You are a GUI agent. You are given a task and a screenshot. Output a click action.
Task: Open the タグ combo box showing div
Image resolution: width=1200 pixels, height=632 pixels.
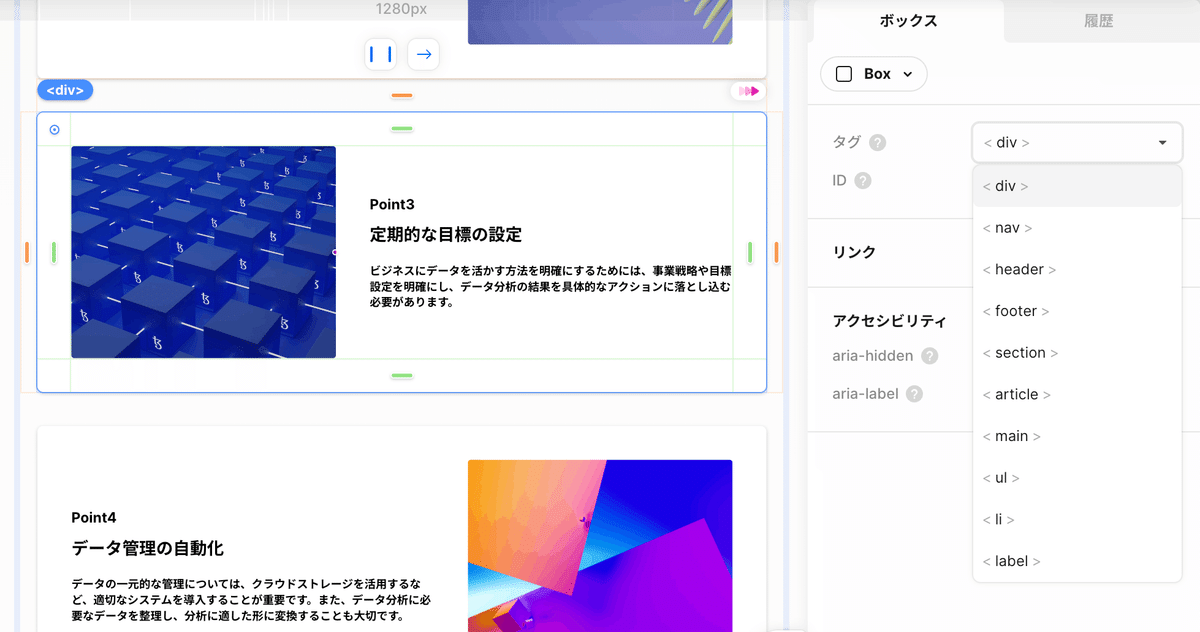point(1077,143)
